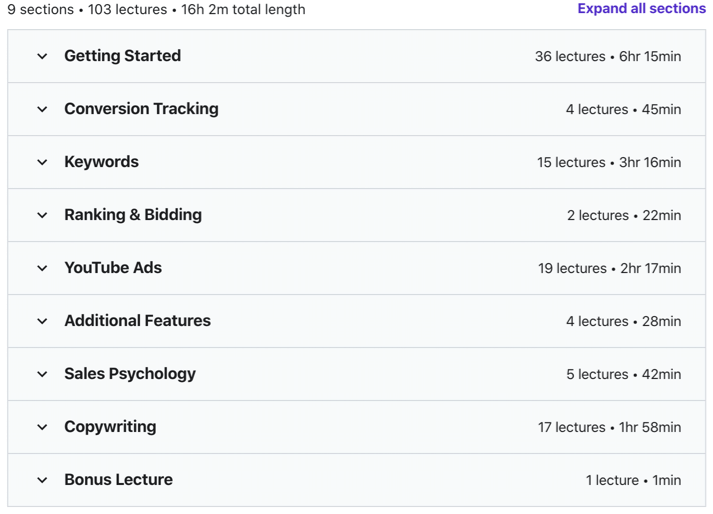Open the YouTube Ads section heading
713x514 pixels.
pos(113,268)
